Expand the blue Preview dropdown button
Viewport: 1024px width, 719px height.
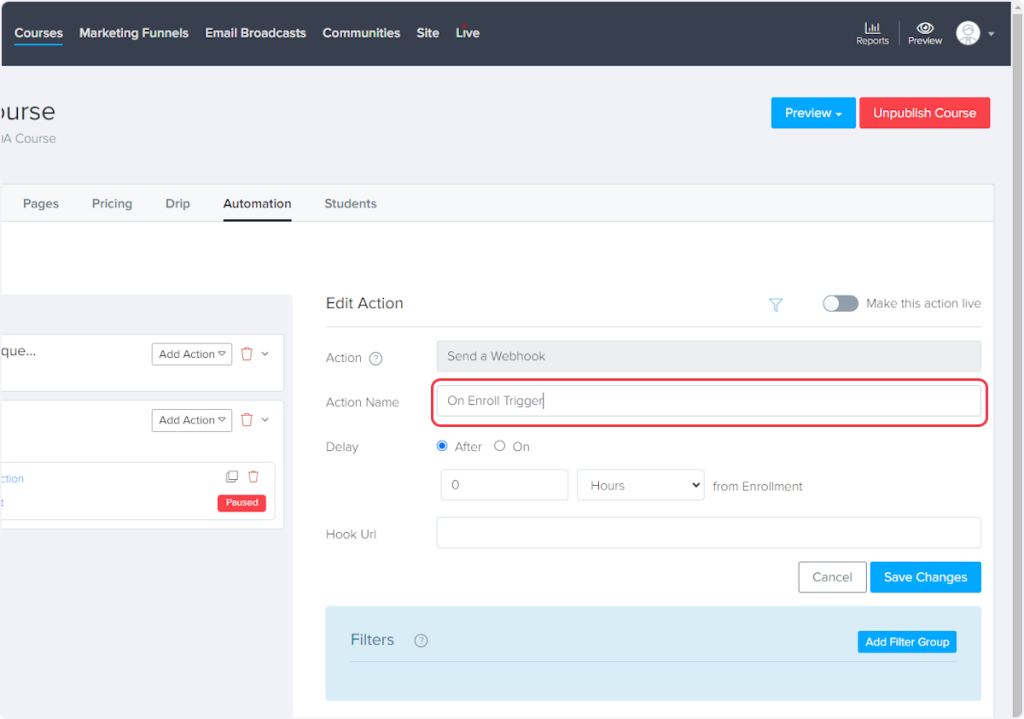coord(812,113)
